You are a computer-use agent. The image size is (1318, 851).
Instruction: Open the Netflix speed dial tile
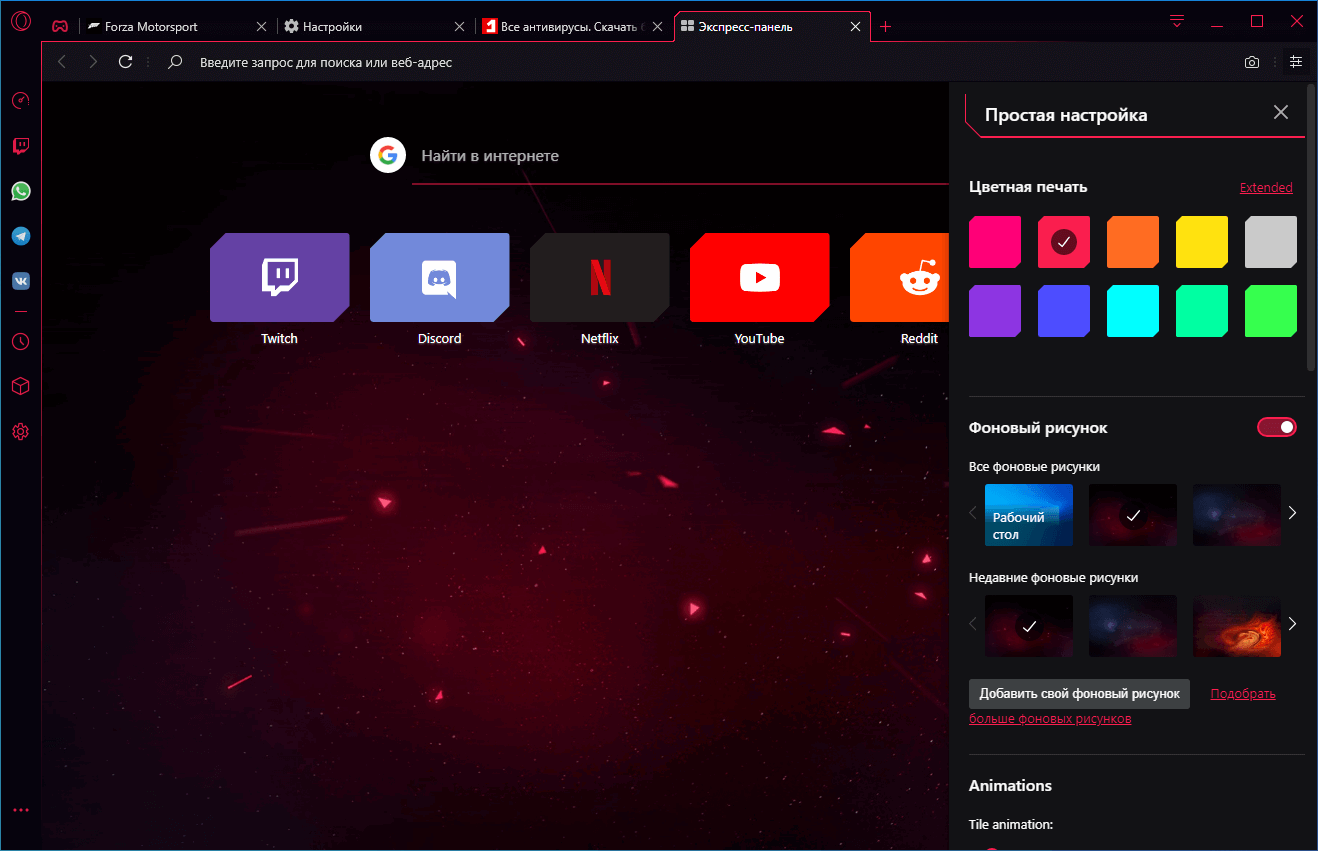pos(600,278)
